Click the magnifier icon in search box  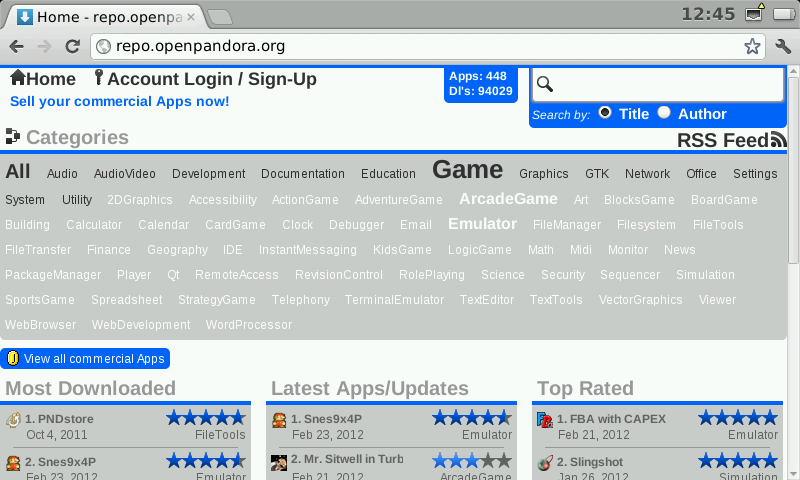point(545,84)
